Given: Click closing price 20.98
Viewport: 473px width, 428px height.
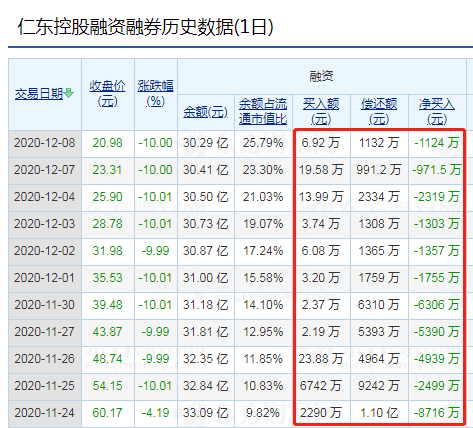Looking at the screenshot, I should coord(107,143).
